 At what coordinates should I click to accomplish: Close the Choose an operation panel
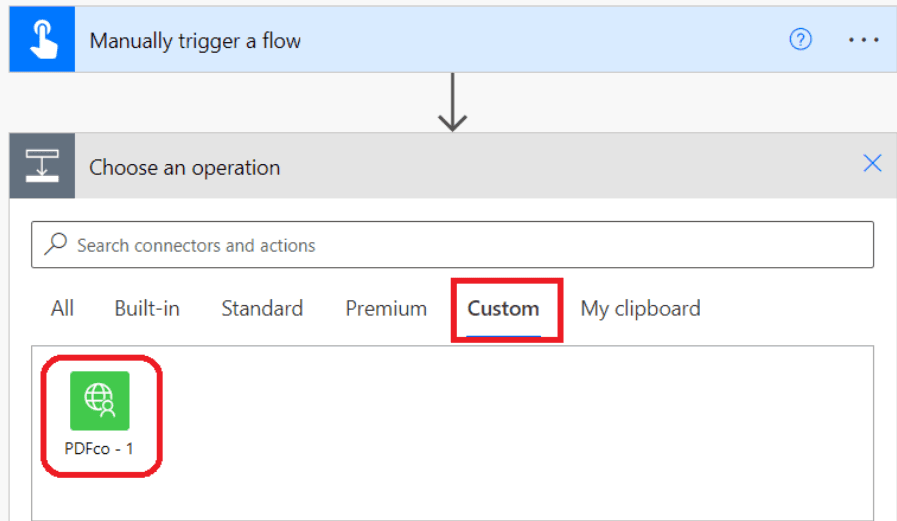(x=872, y=163)
